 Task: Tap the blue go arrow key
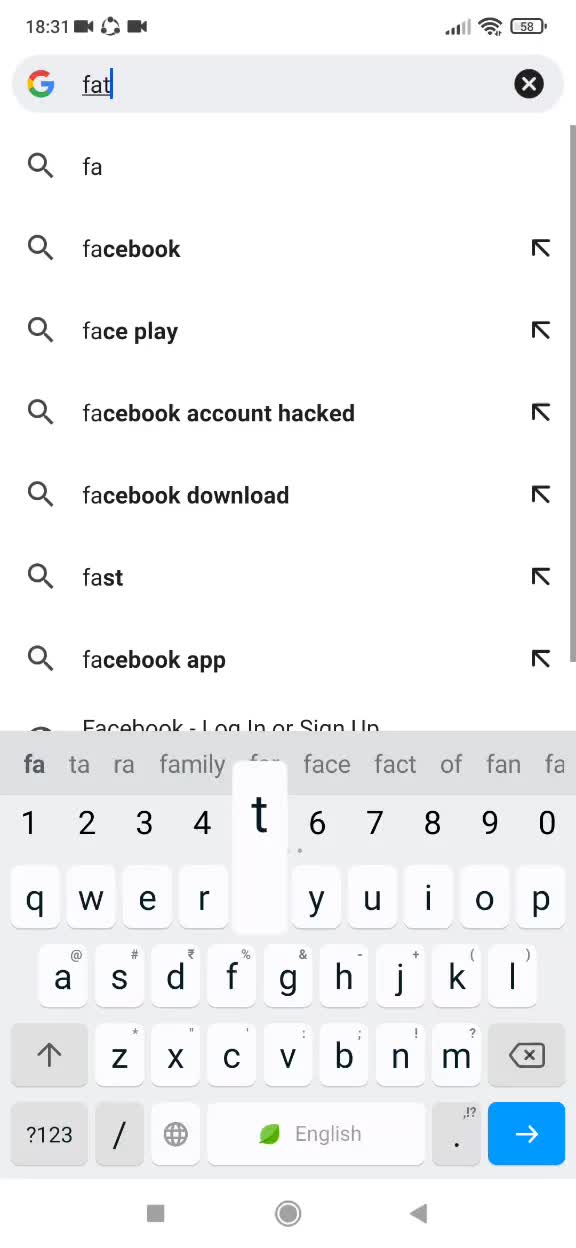(x=526, y=1134)
